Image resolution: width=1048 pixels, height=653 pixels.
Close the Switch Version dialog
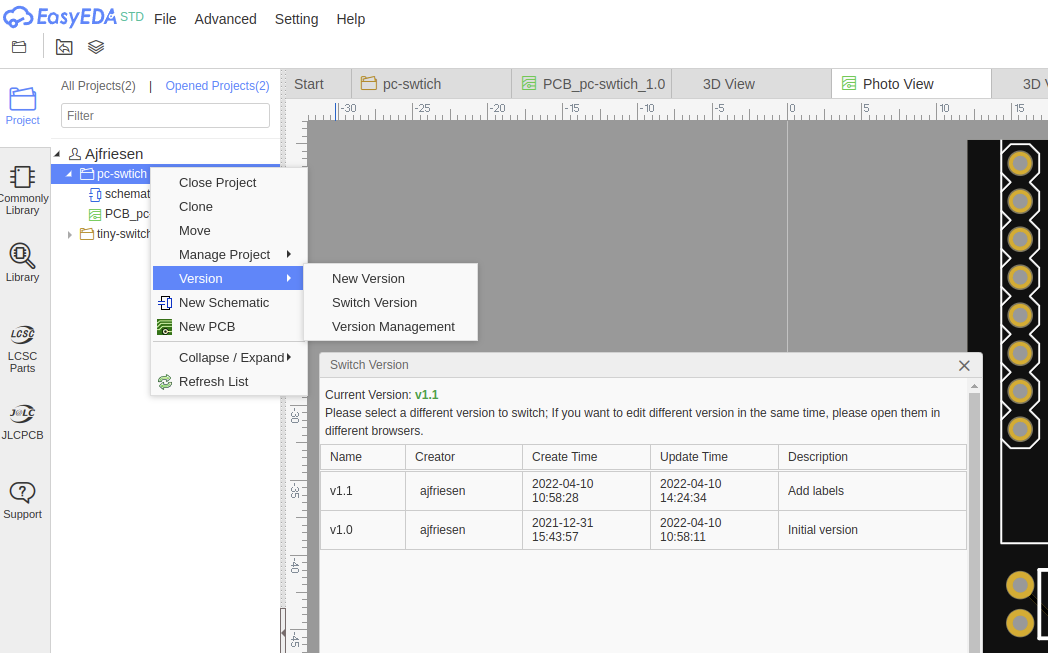point(964,366)
